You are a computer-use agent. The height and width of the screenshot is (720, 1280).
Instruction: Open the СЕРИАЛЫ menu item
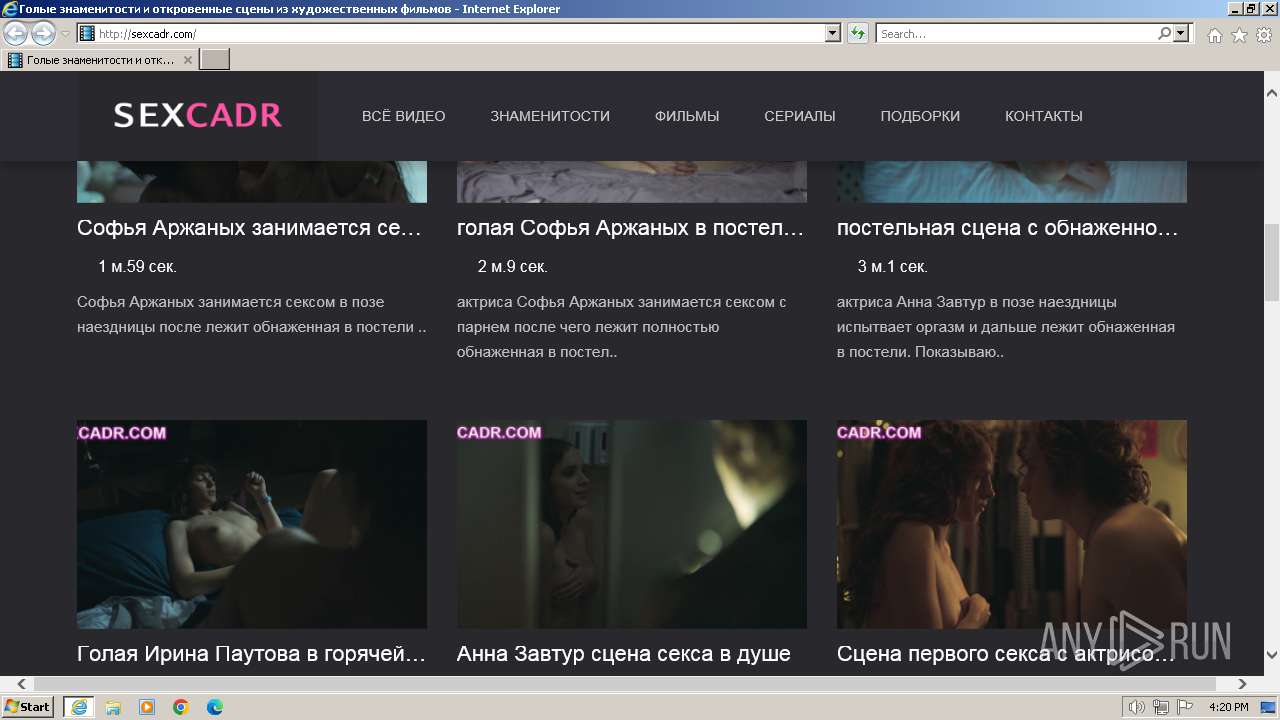[x=800, y=116]
